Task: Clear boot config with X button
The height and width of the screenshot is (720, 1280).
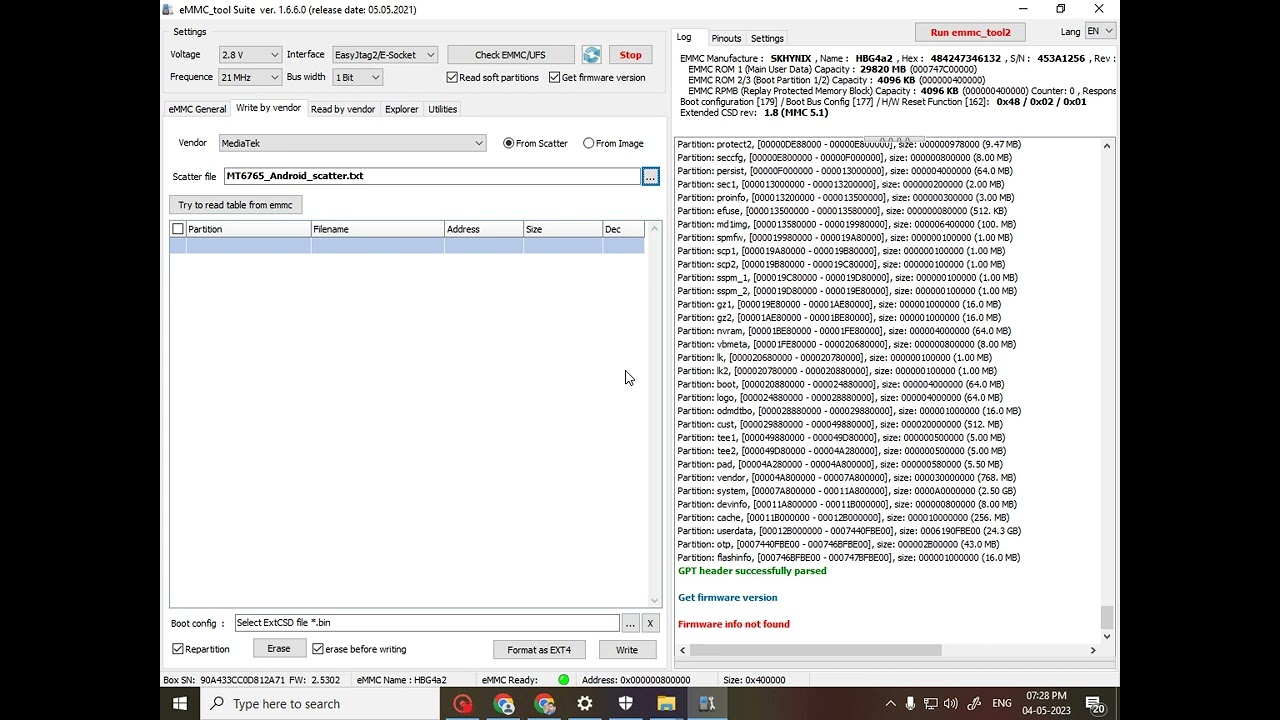Action: (650, 623)
